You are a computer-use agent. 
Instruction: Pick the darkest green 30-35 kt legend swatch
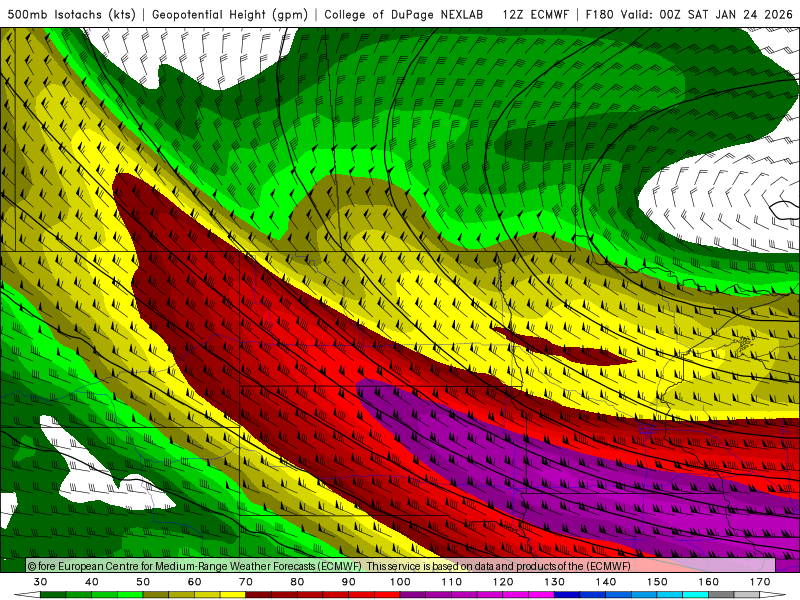point(53,595)
